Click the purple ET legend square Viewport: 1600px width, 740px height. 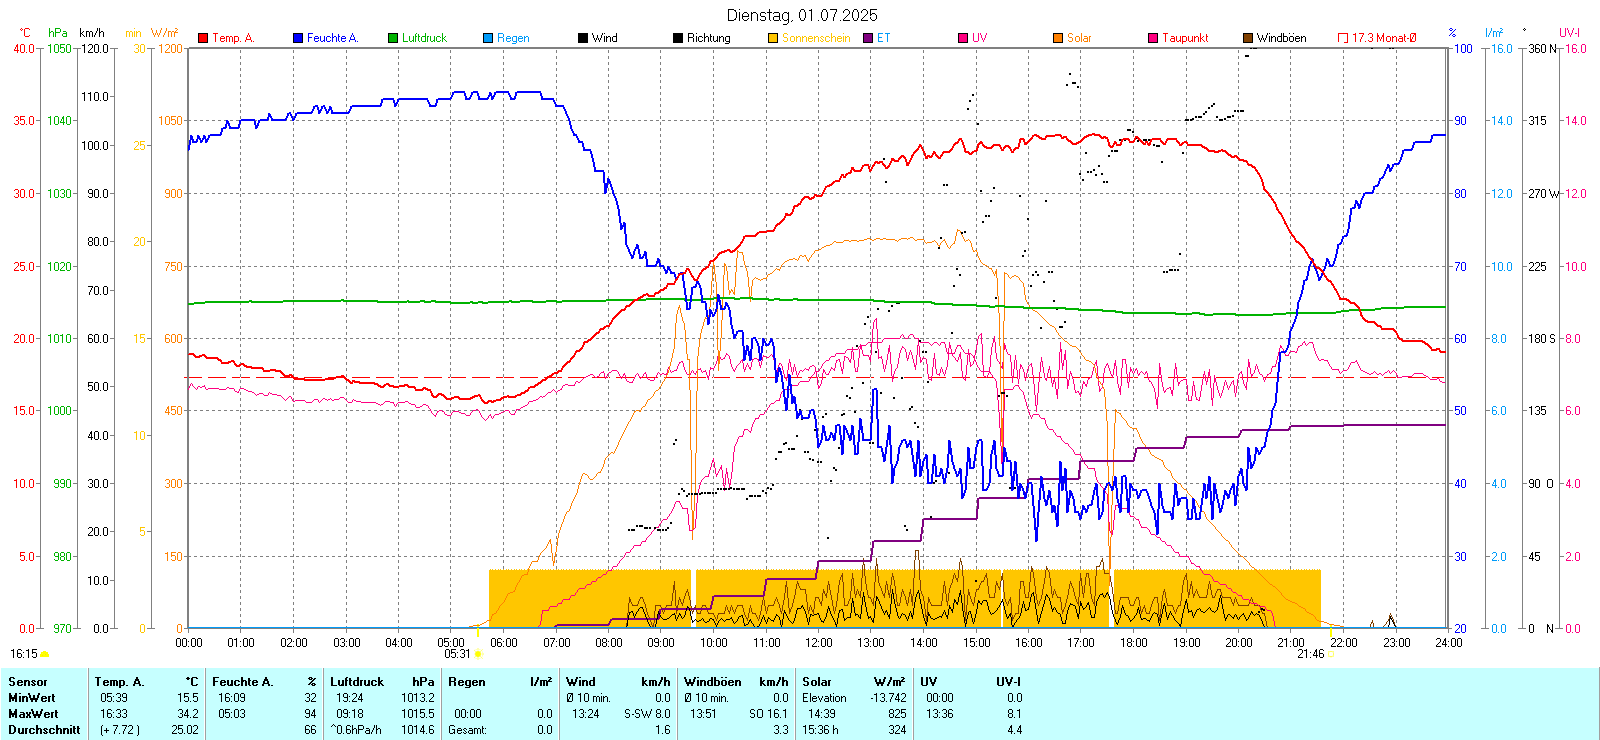tap(868, 38)
